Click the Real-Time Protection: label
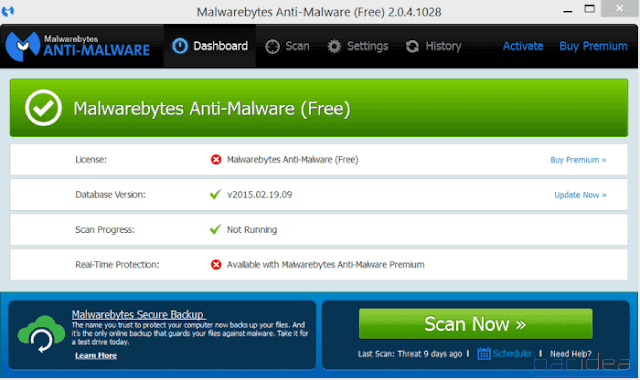Viewport: 640px width, 380px height. 117,264
